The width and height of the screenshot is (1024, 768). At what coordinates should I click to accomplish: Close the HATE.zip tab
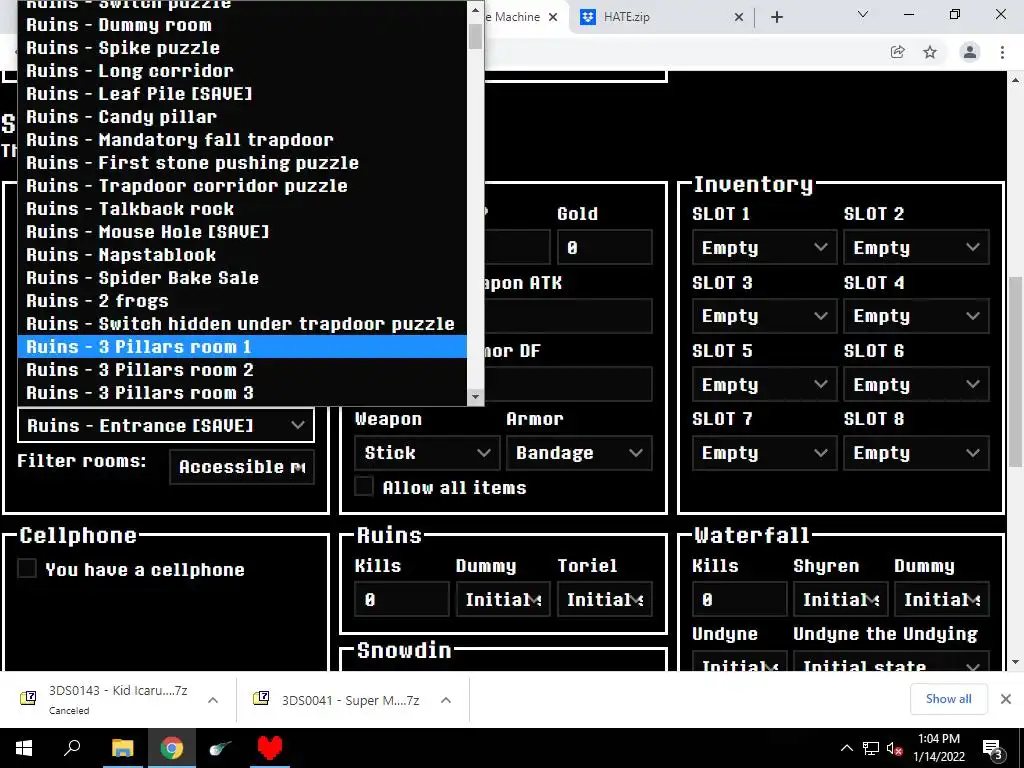pyautogui.click(x=739, y=17)
